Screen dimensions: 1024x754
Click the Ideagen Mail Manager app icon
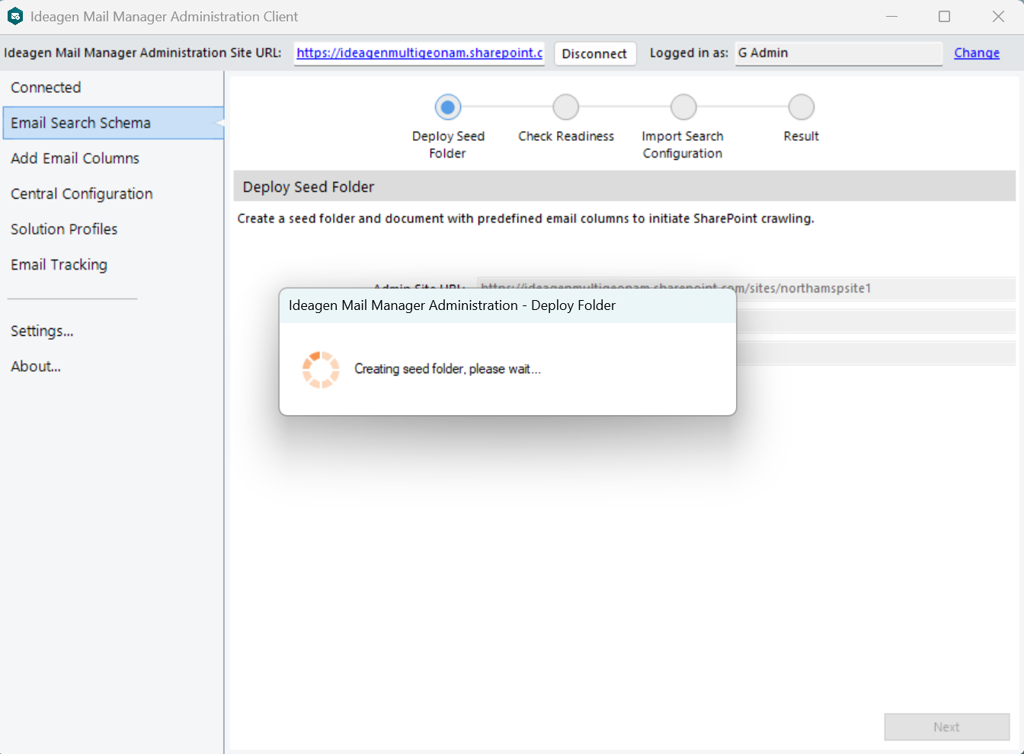[x=15, y=16]
